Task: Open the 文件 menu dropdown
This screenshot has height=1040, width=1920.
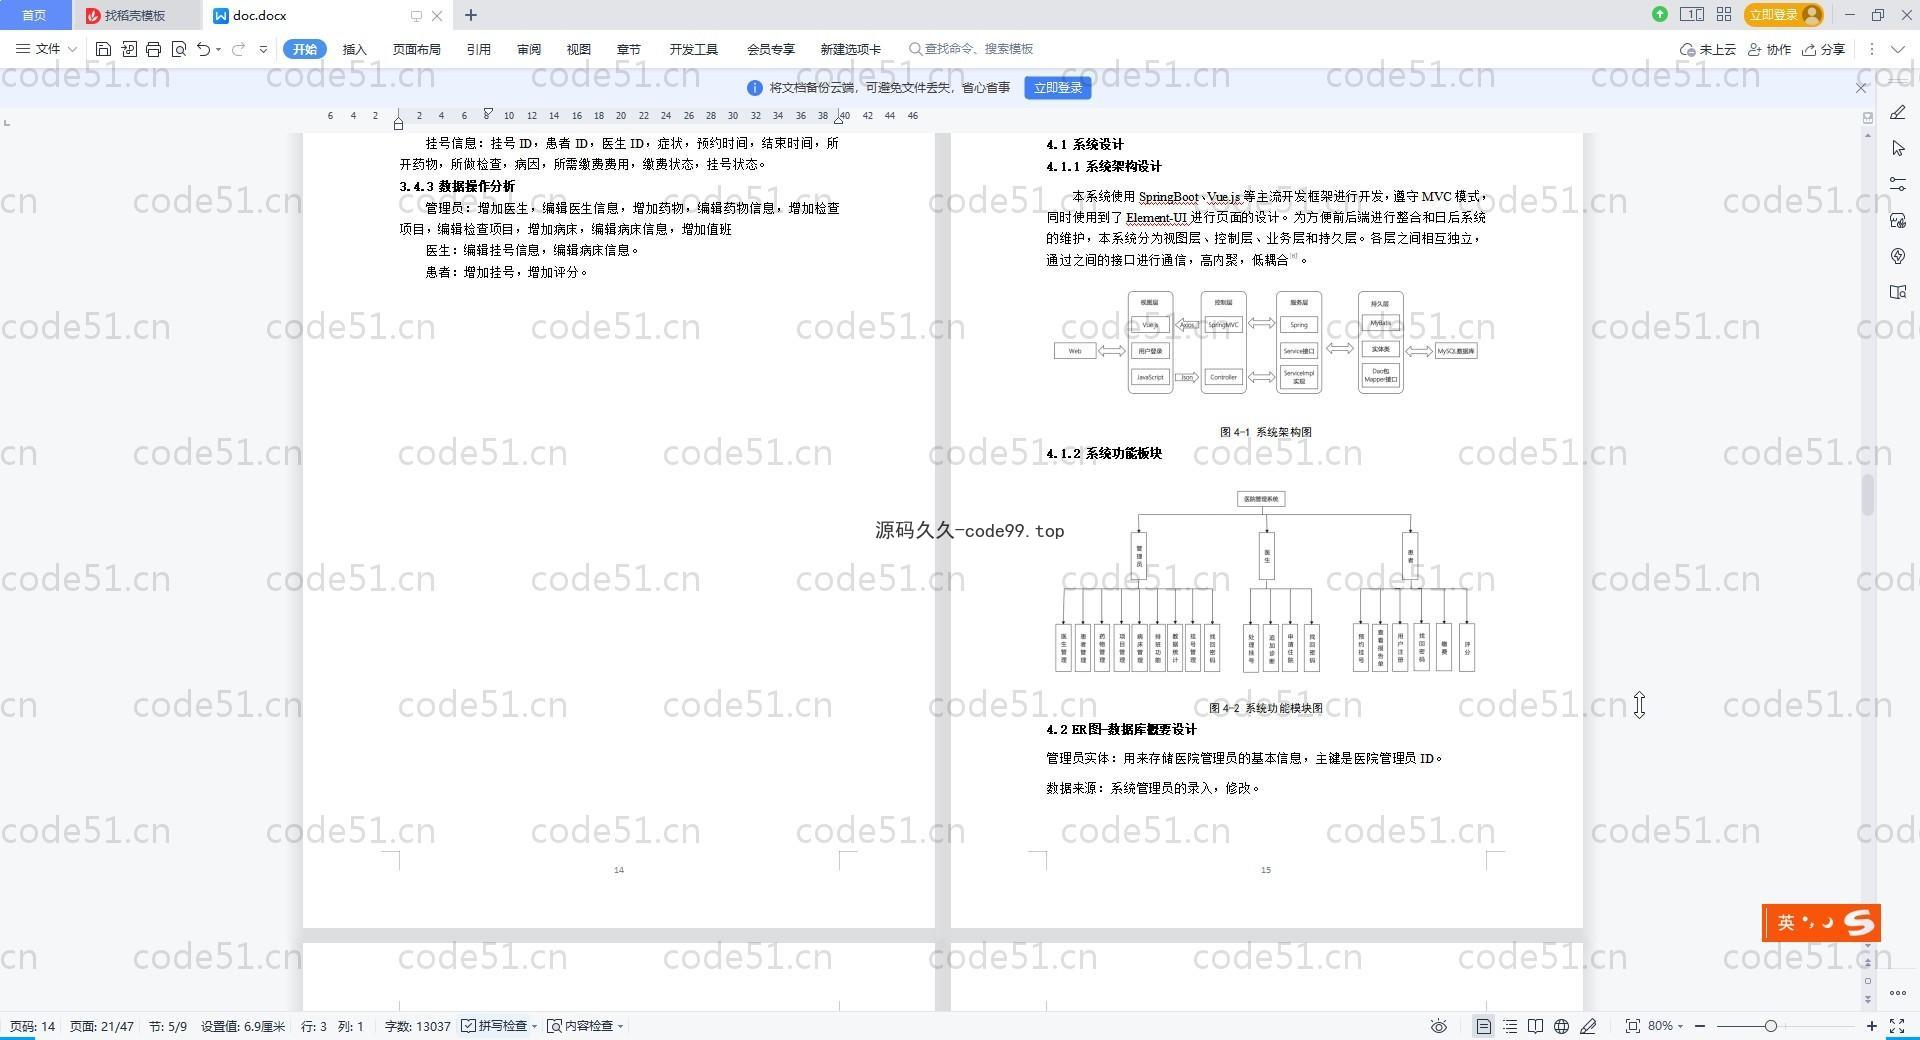Action: point(47,49)
